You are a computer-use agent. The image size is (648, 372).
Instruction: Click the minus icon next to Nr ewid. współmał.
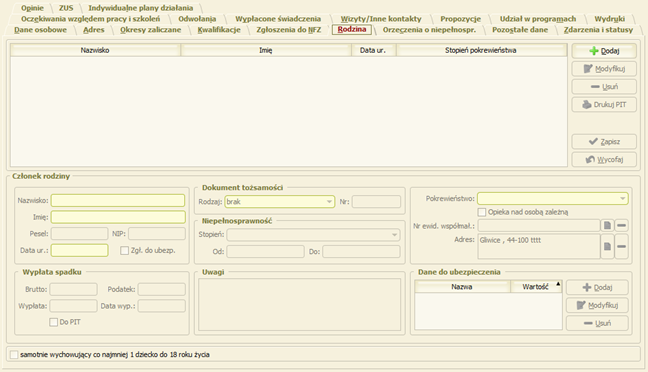pyautogui.click(x=622, y=225)
